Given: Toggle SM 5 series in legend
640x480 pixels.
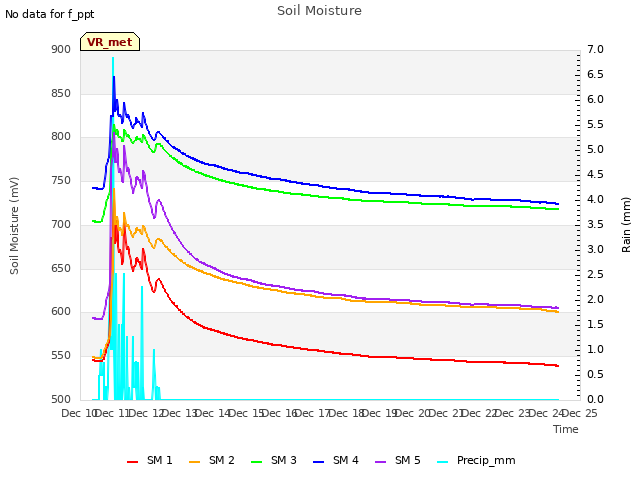Looking at the screenshot, I should [398, 460].
